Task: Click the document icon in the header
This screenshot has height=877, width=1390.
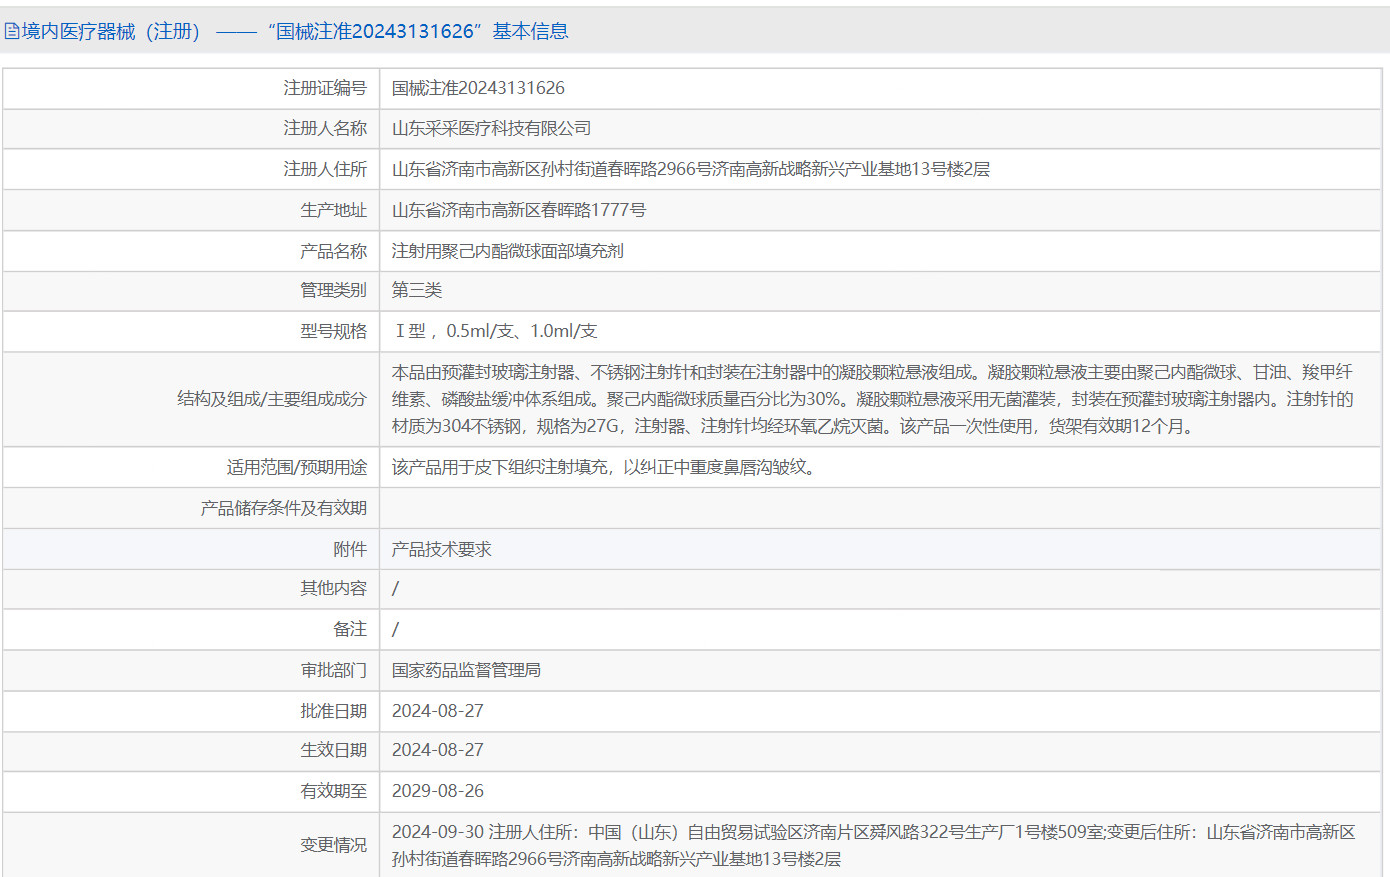Action: [x=12, y=32]
